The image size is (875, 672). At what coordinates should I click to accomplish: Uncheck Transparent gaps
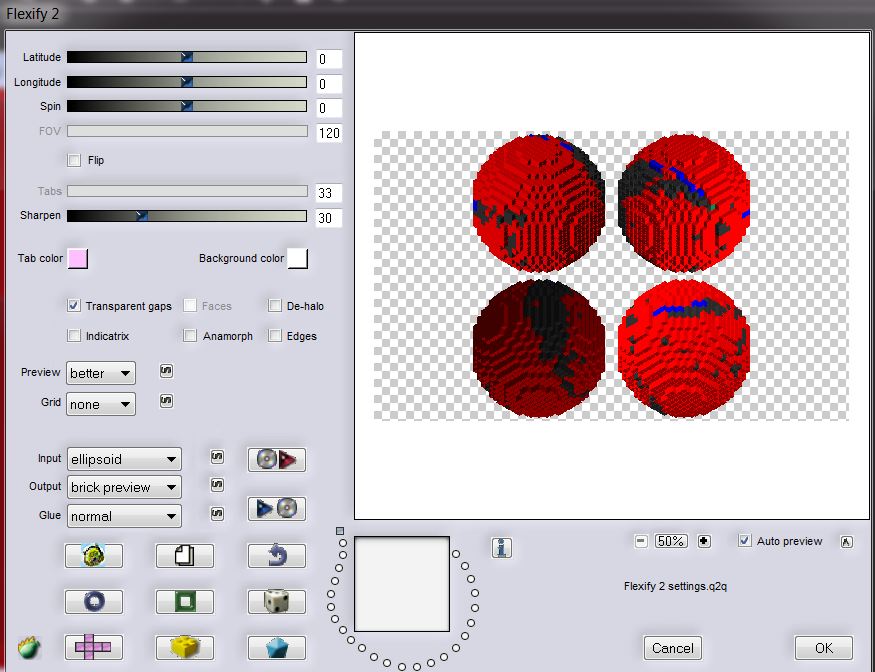(x=74, y=305)
